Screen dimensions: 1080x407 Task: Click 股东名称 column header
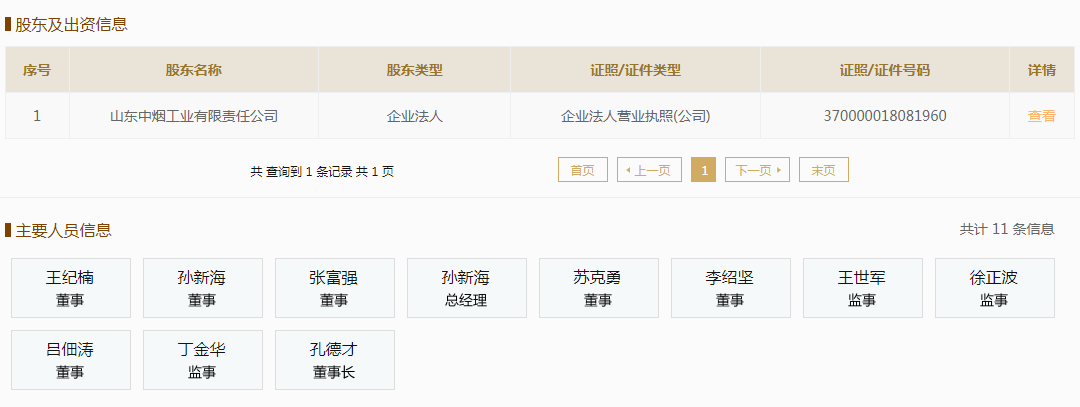194,70
